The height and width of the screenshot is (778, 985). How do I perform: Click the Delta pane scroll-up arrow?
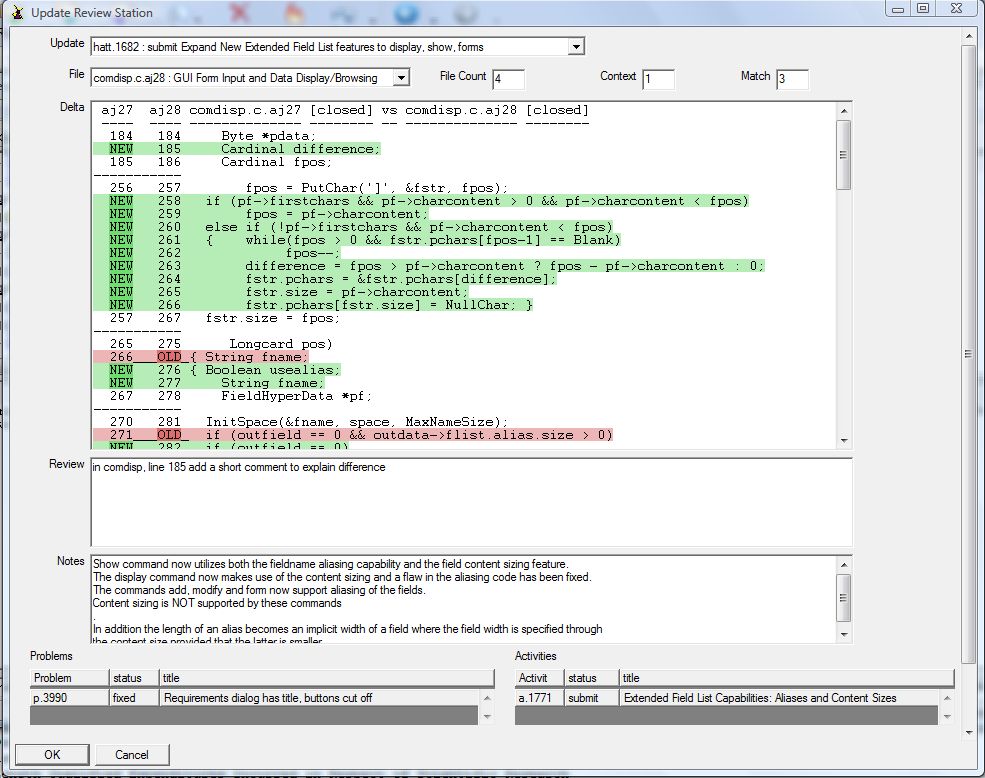844,111
